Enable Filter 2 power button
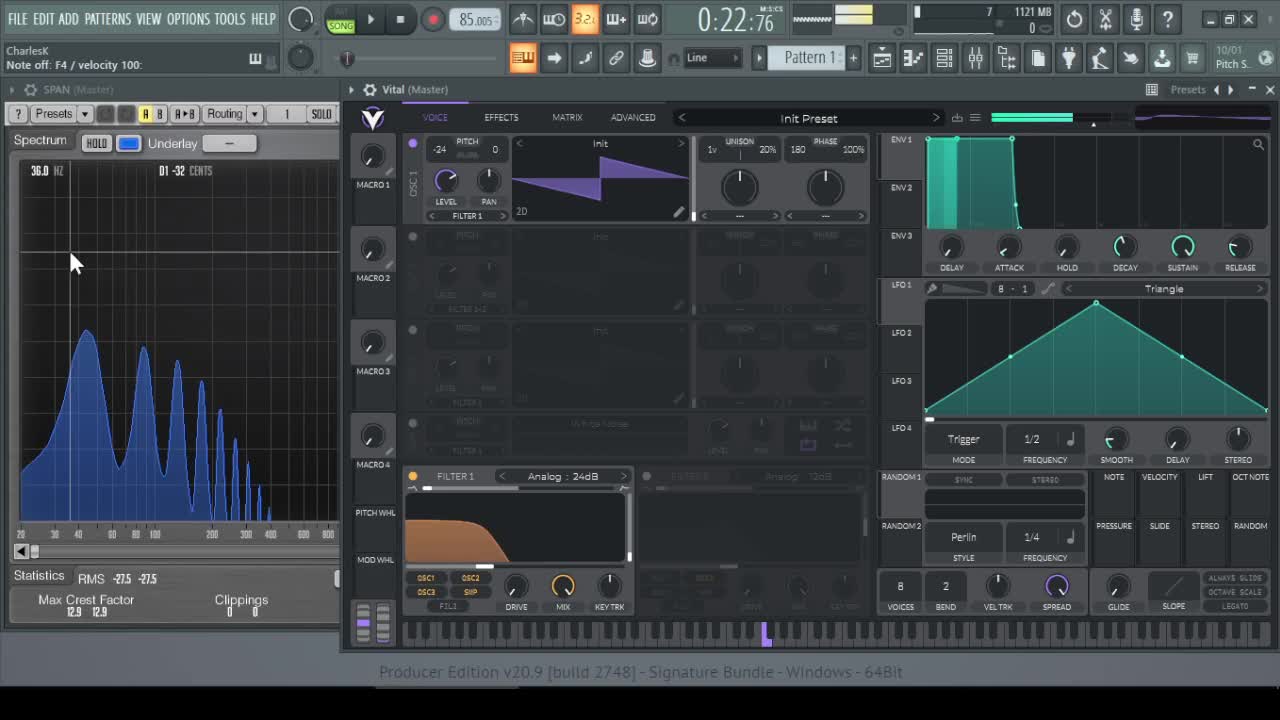Viewport: 1280px width, 720px height. coord(647,476)
